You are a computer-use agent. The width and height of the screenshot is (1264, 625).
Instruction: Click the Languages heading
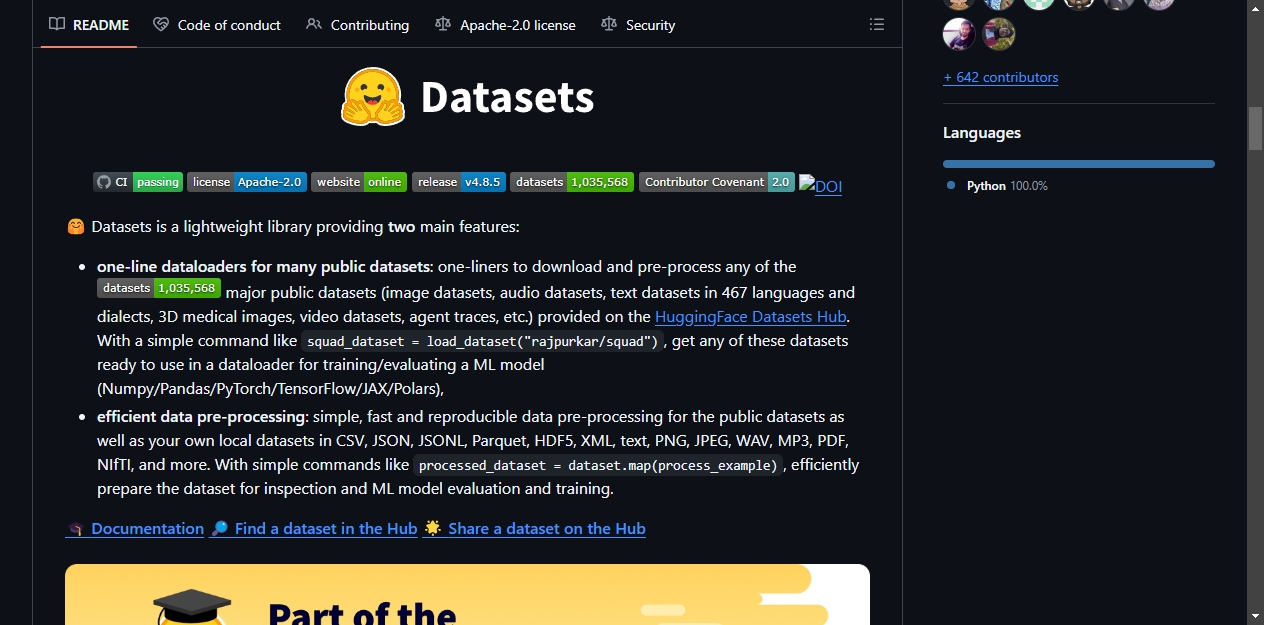[x=982, y=133]
